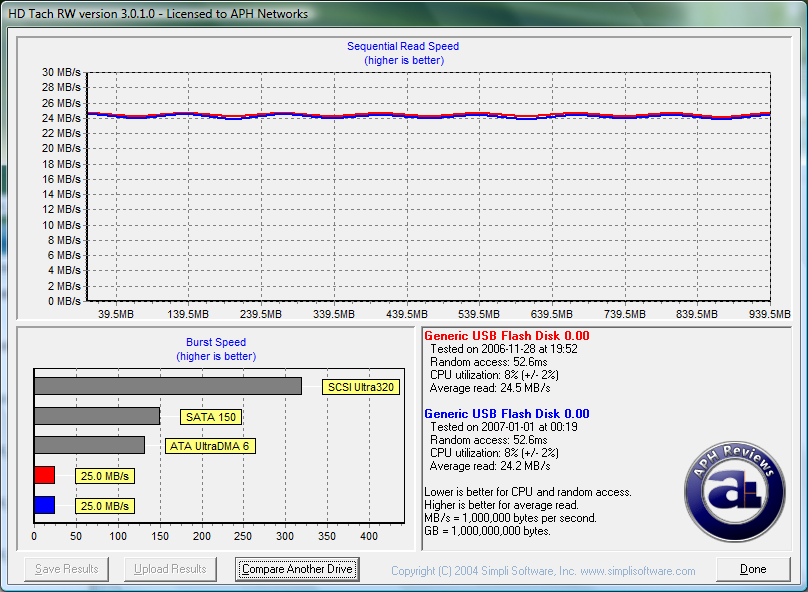Click the red Generic USB Flash Disk heading

click(x=506, y=336)
